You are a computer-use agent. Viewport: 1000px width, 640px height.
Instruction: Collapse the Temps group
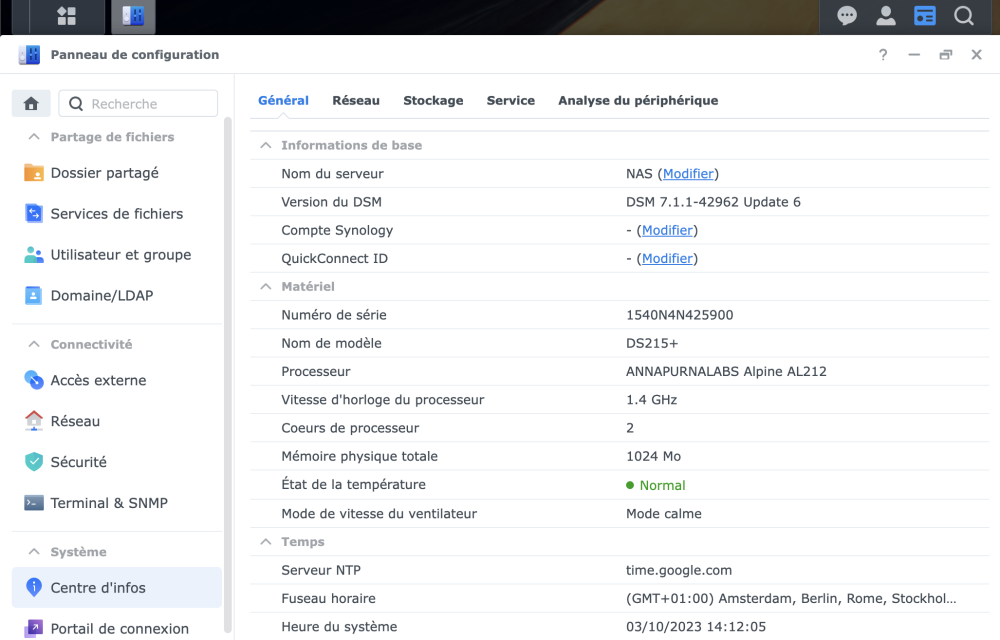pyautogui.click(x=266, y=542)
